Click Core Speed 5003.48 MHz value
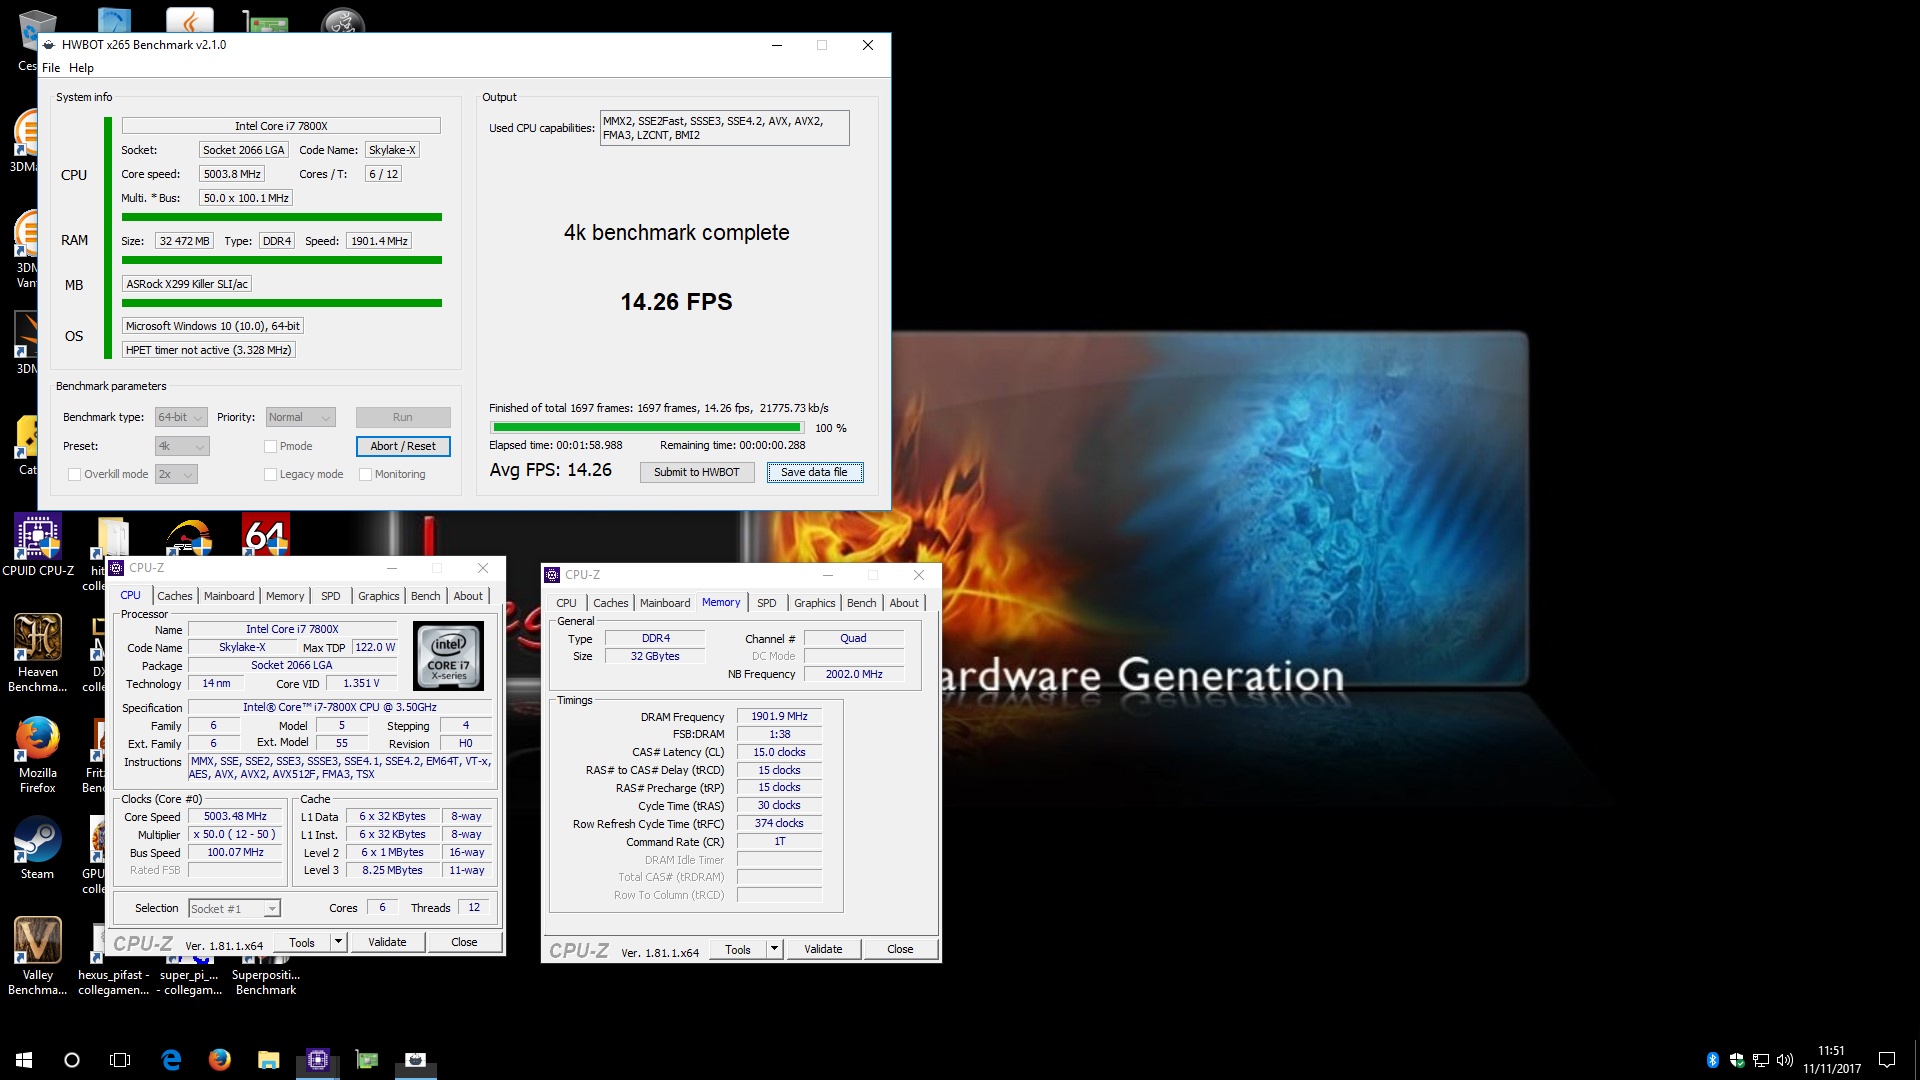The height and width of the screenshot is (1080, 1920). pos(235,816)
